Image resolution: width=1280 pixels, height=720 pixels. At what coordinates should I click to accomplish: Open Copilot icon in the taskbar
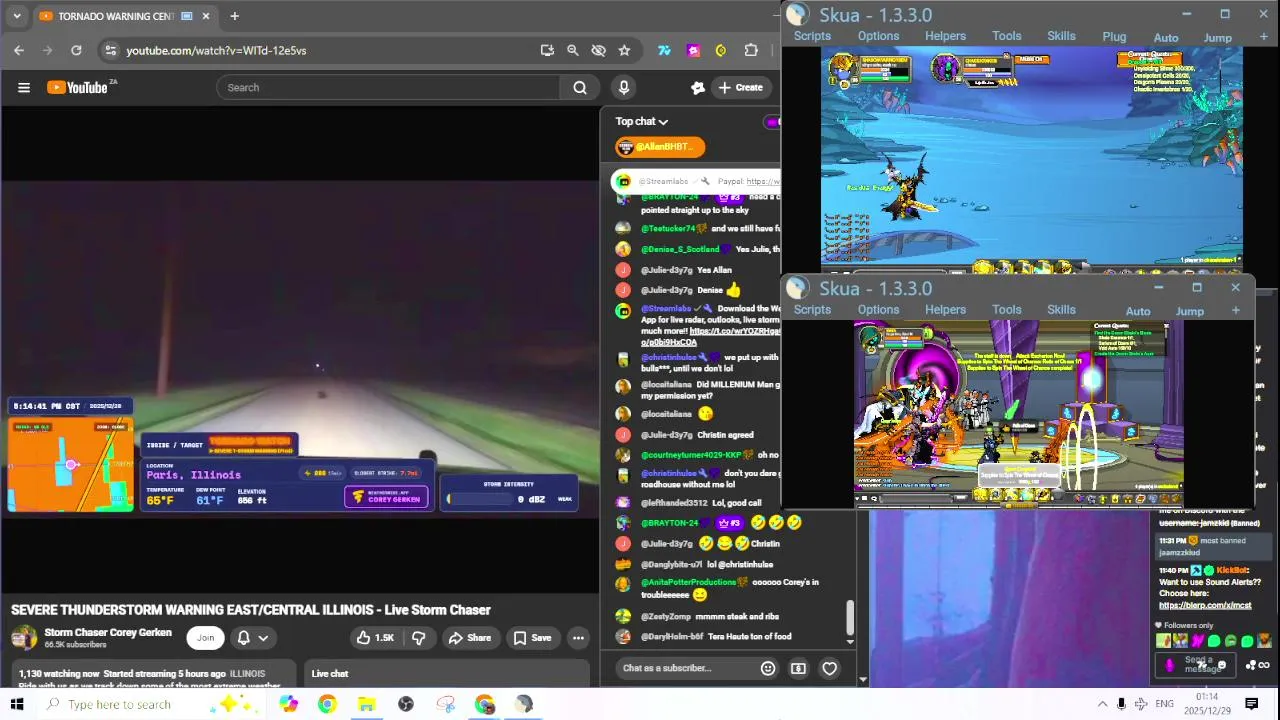(x=288, y=704)
